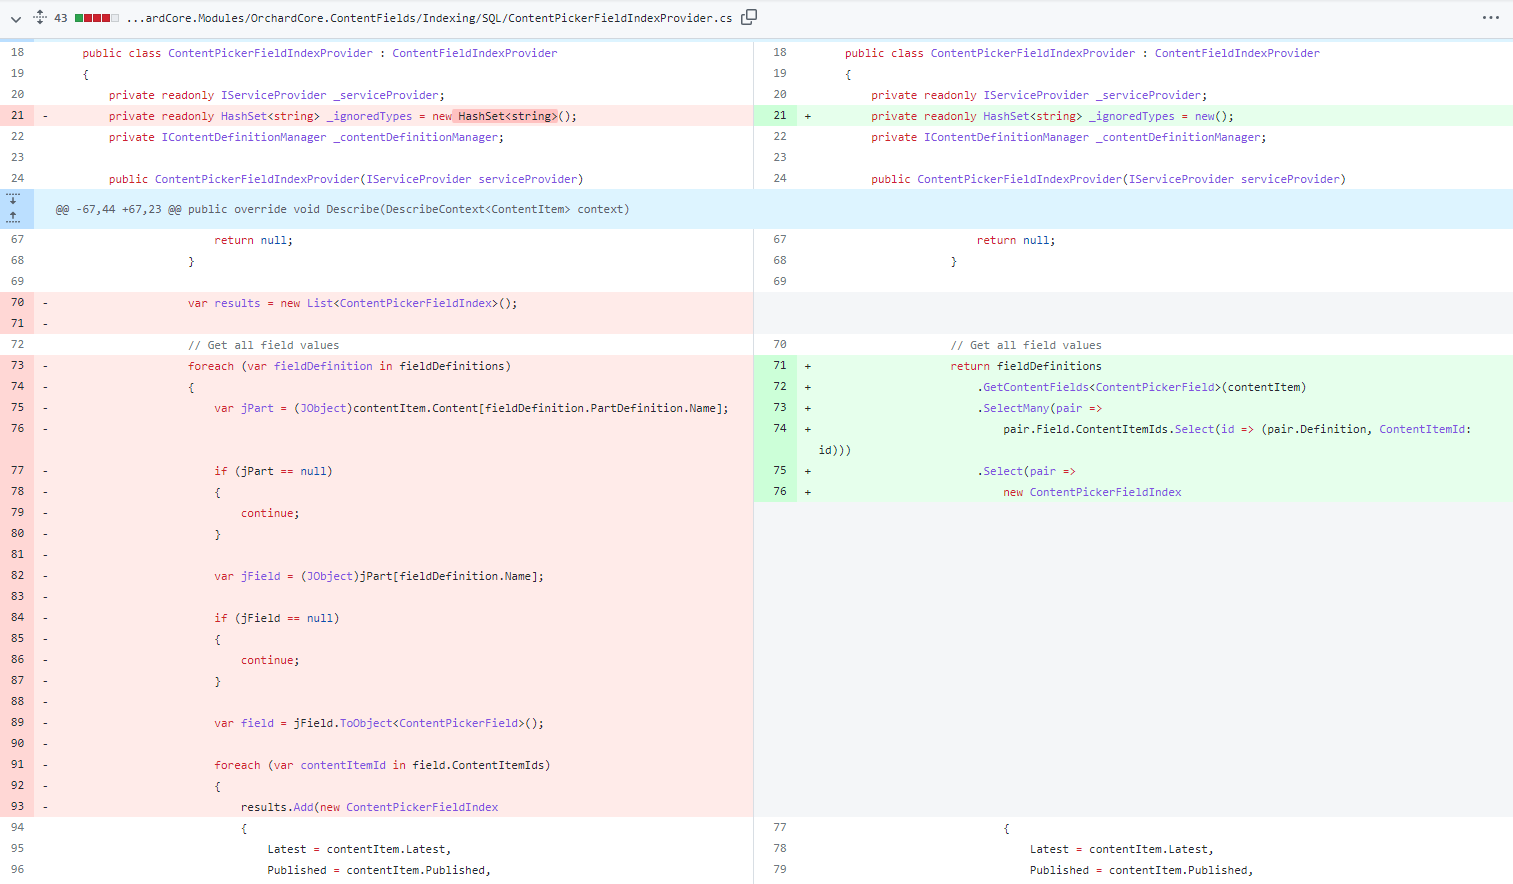This screenshot has height=884, width=1513.
Task: Select removed foreach var contentItemId line
Action: pyautogui.click(x=382, y=765)
